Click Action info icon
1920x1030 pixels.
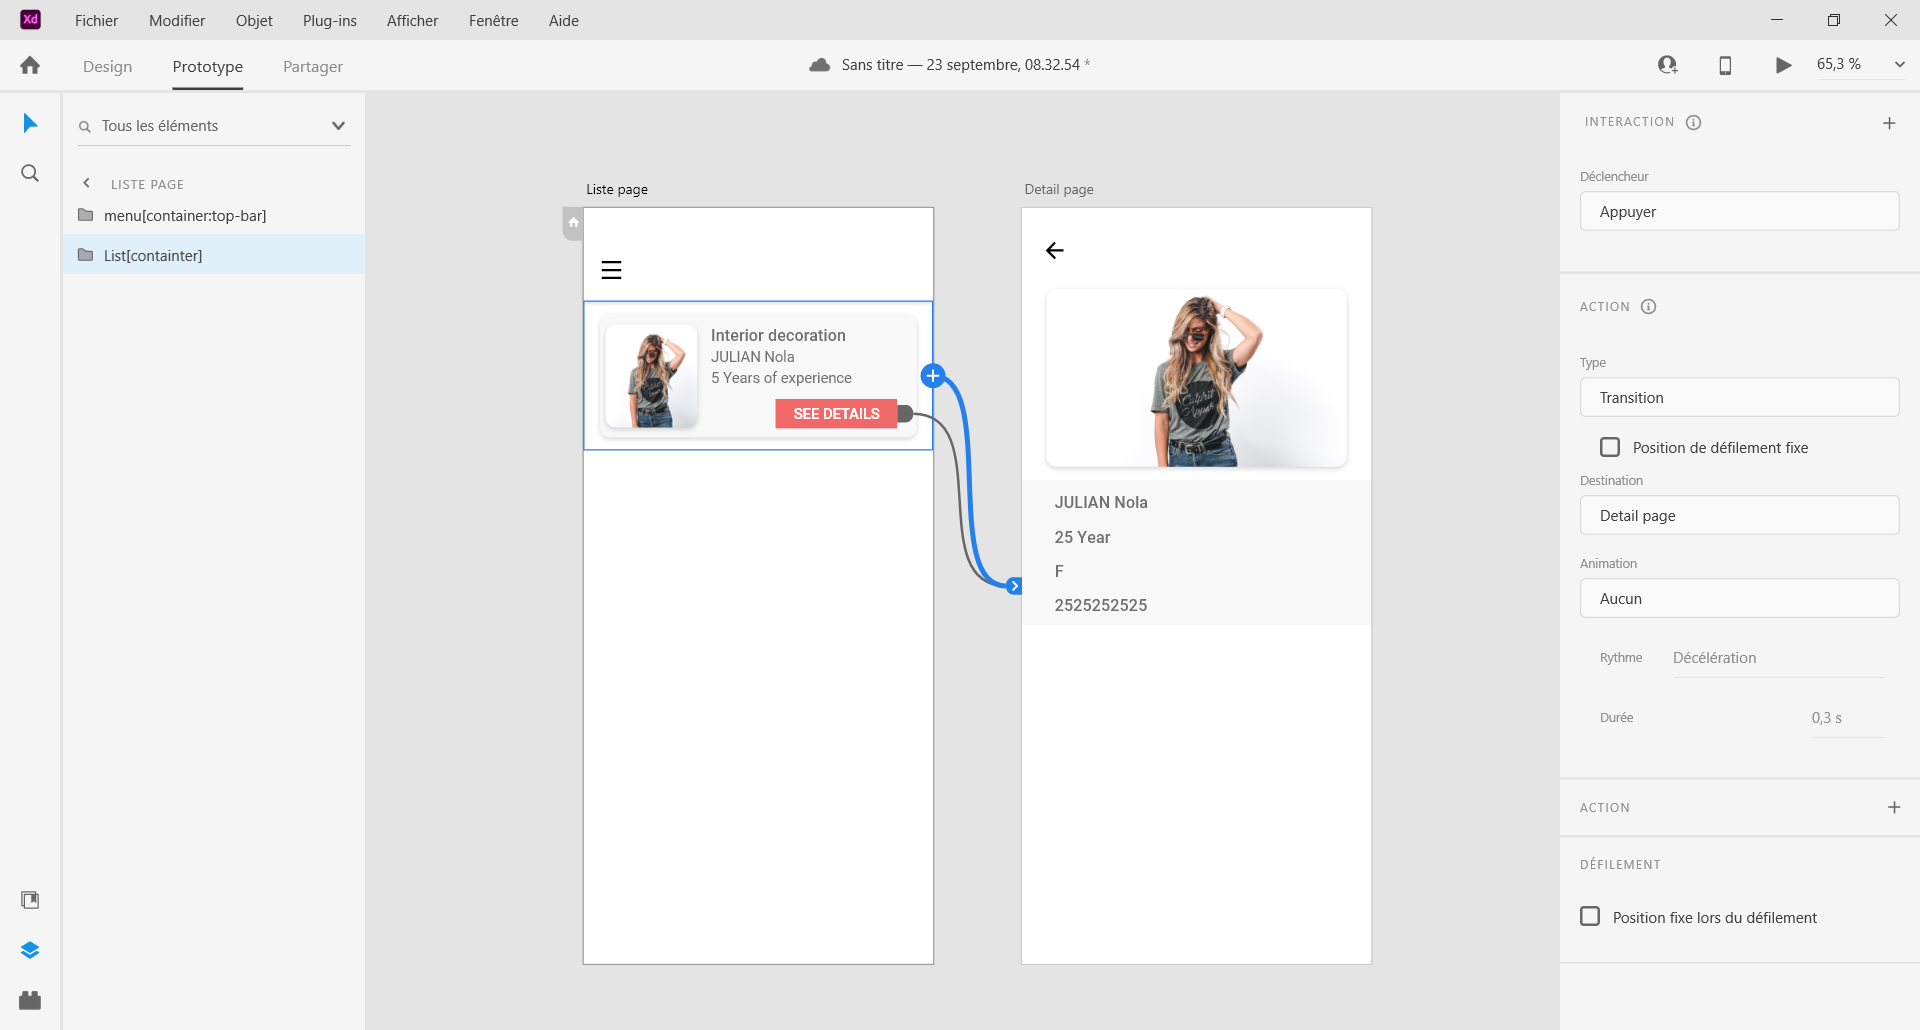pos(1649,307)
